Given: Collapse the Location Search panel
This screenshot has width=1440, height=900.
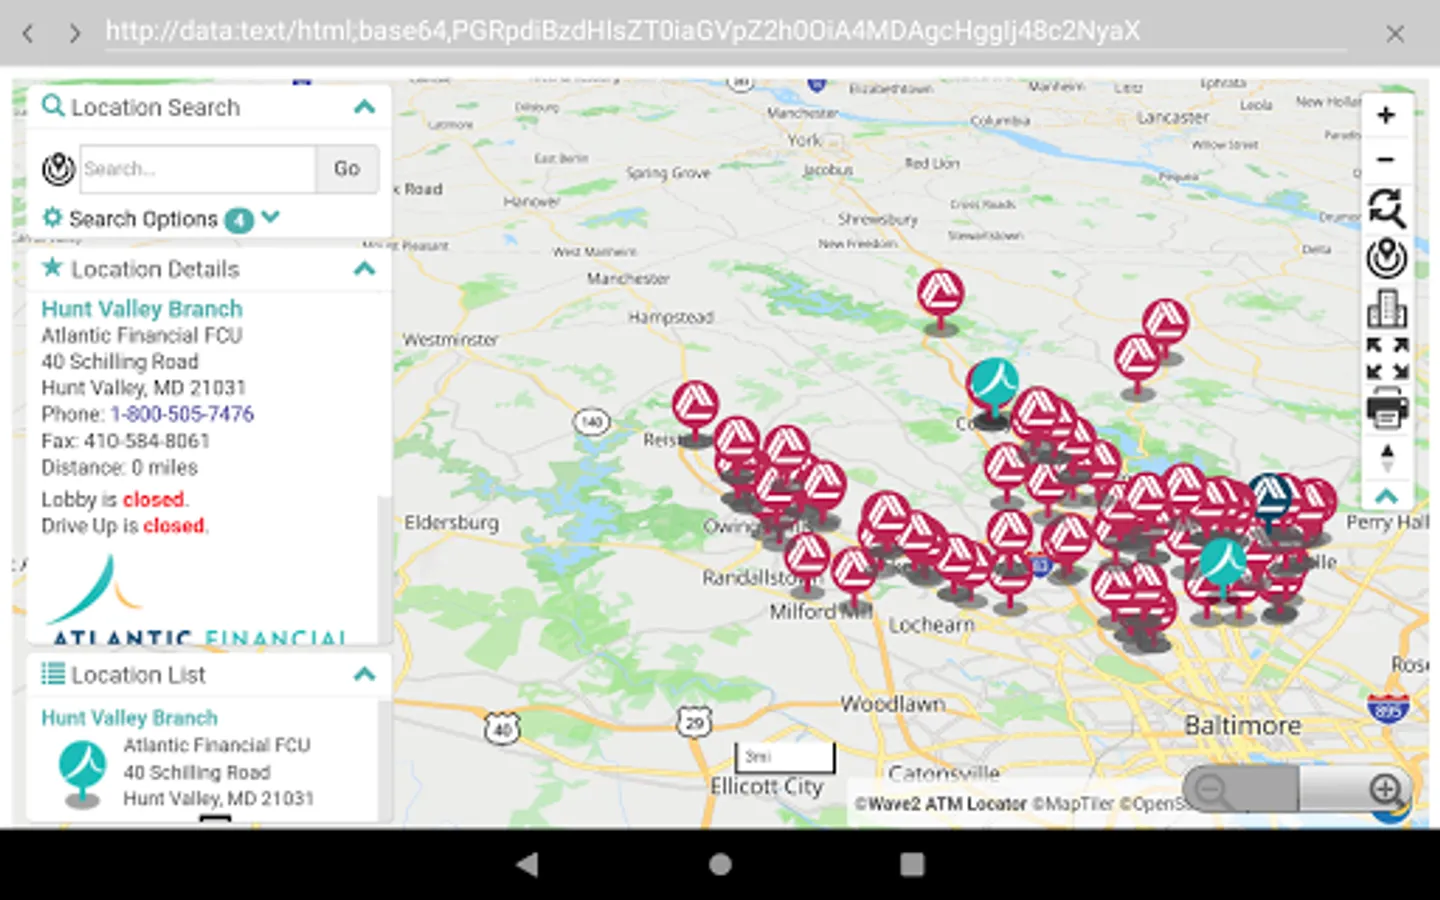Looking at the screenshot, I should 364,106.
